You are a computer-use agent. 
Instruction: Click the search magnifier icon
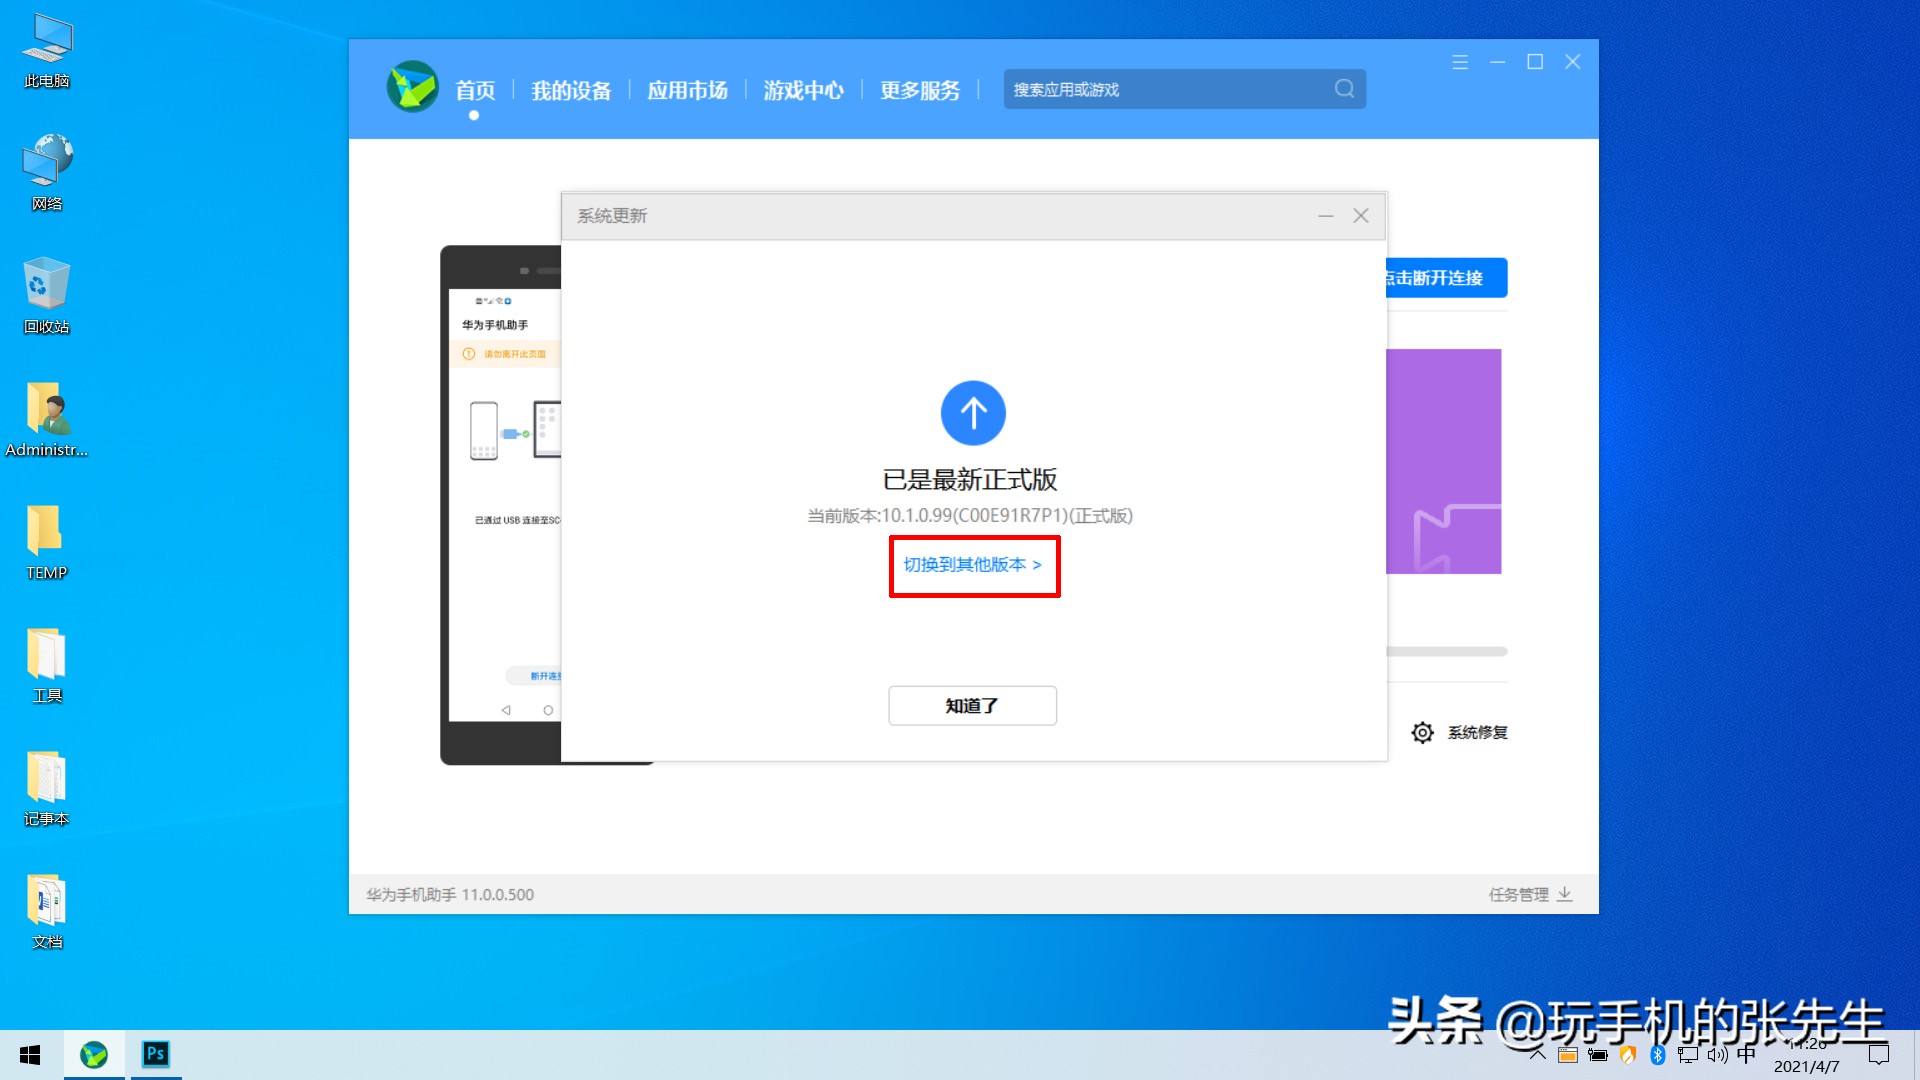(1345, 89)
